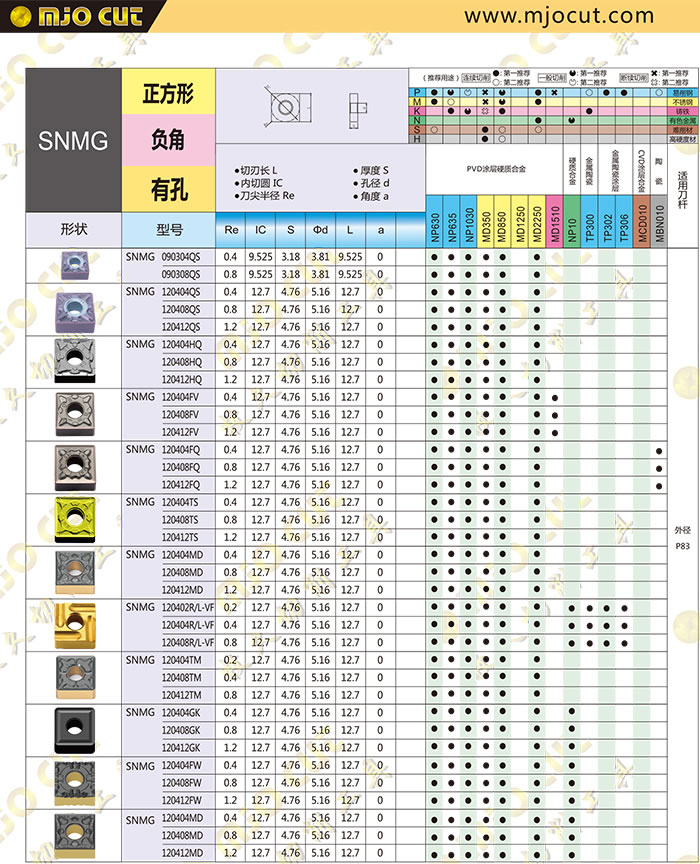This screenshot has height=864, width=700.
Task: Click the square insert top-view dimension diagram
Action: (x=288, y=107)
